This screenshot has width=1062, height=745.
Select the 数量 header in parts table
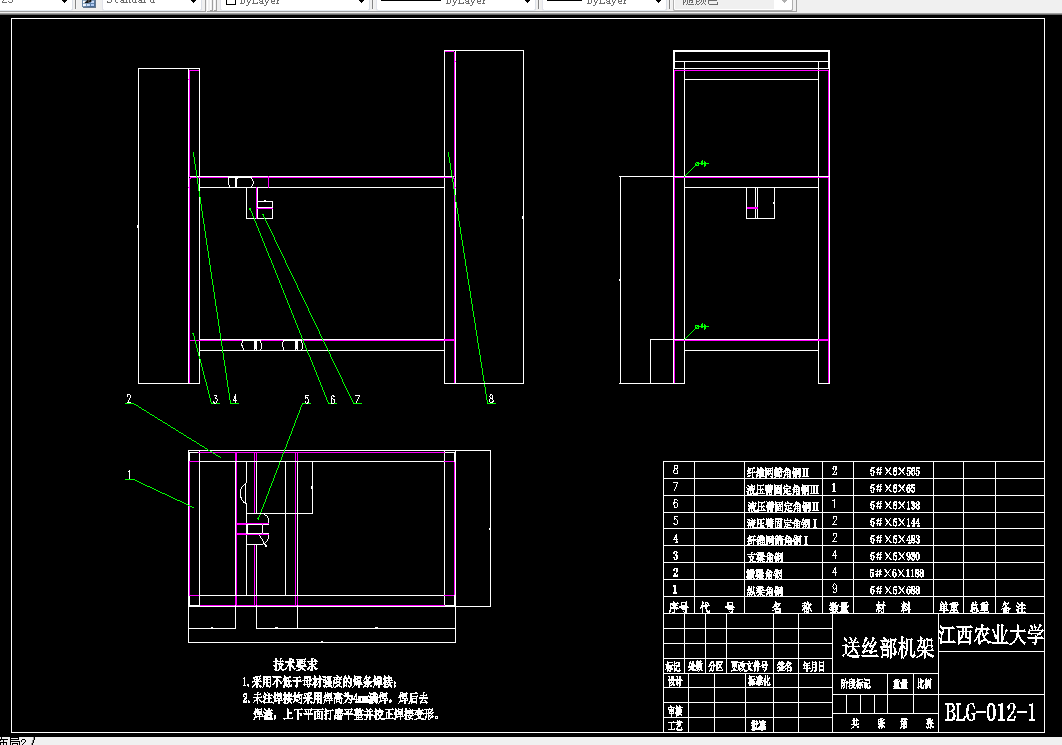(838, 607)
